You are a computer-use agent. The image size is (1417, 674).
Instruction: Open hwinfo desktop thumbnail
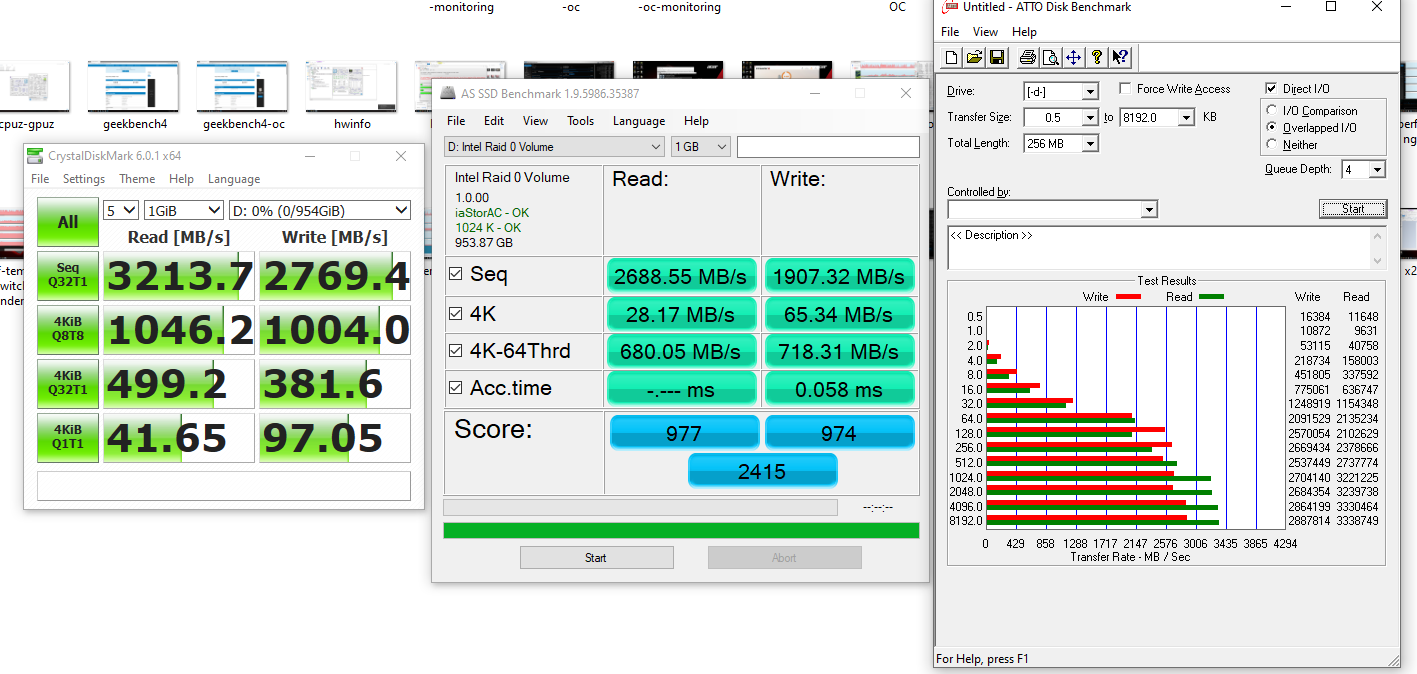[x=352, y=87]
